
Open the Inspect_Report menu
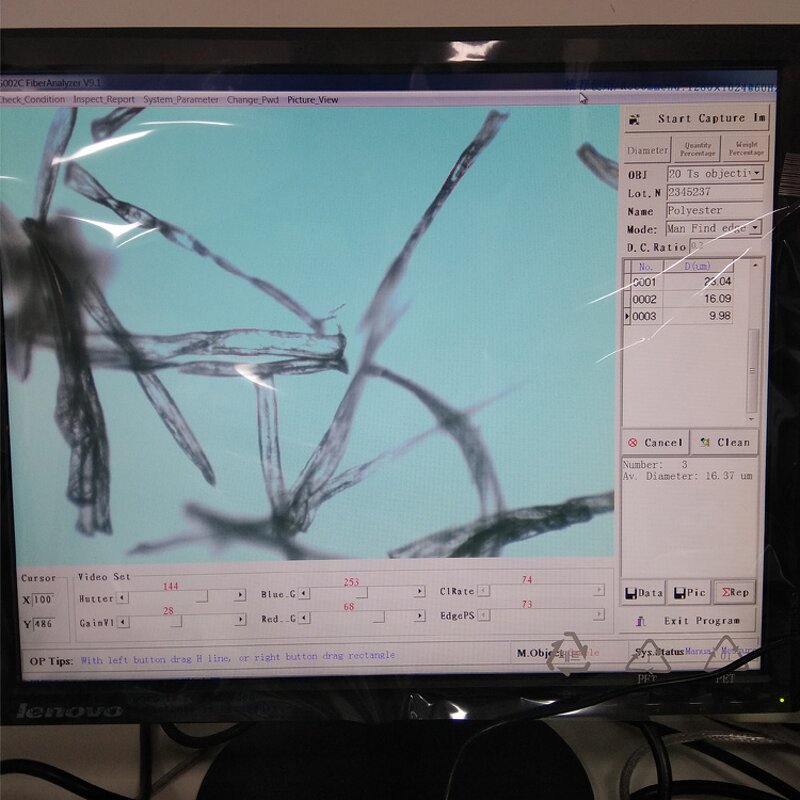point(103,100)
